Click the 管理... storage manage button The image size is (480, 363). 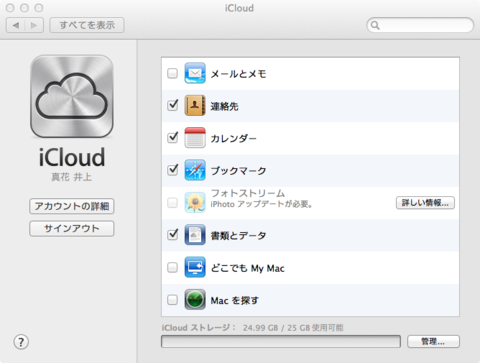tap(433, 342)
